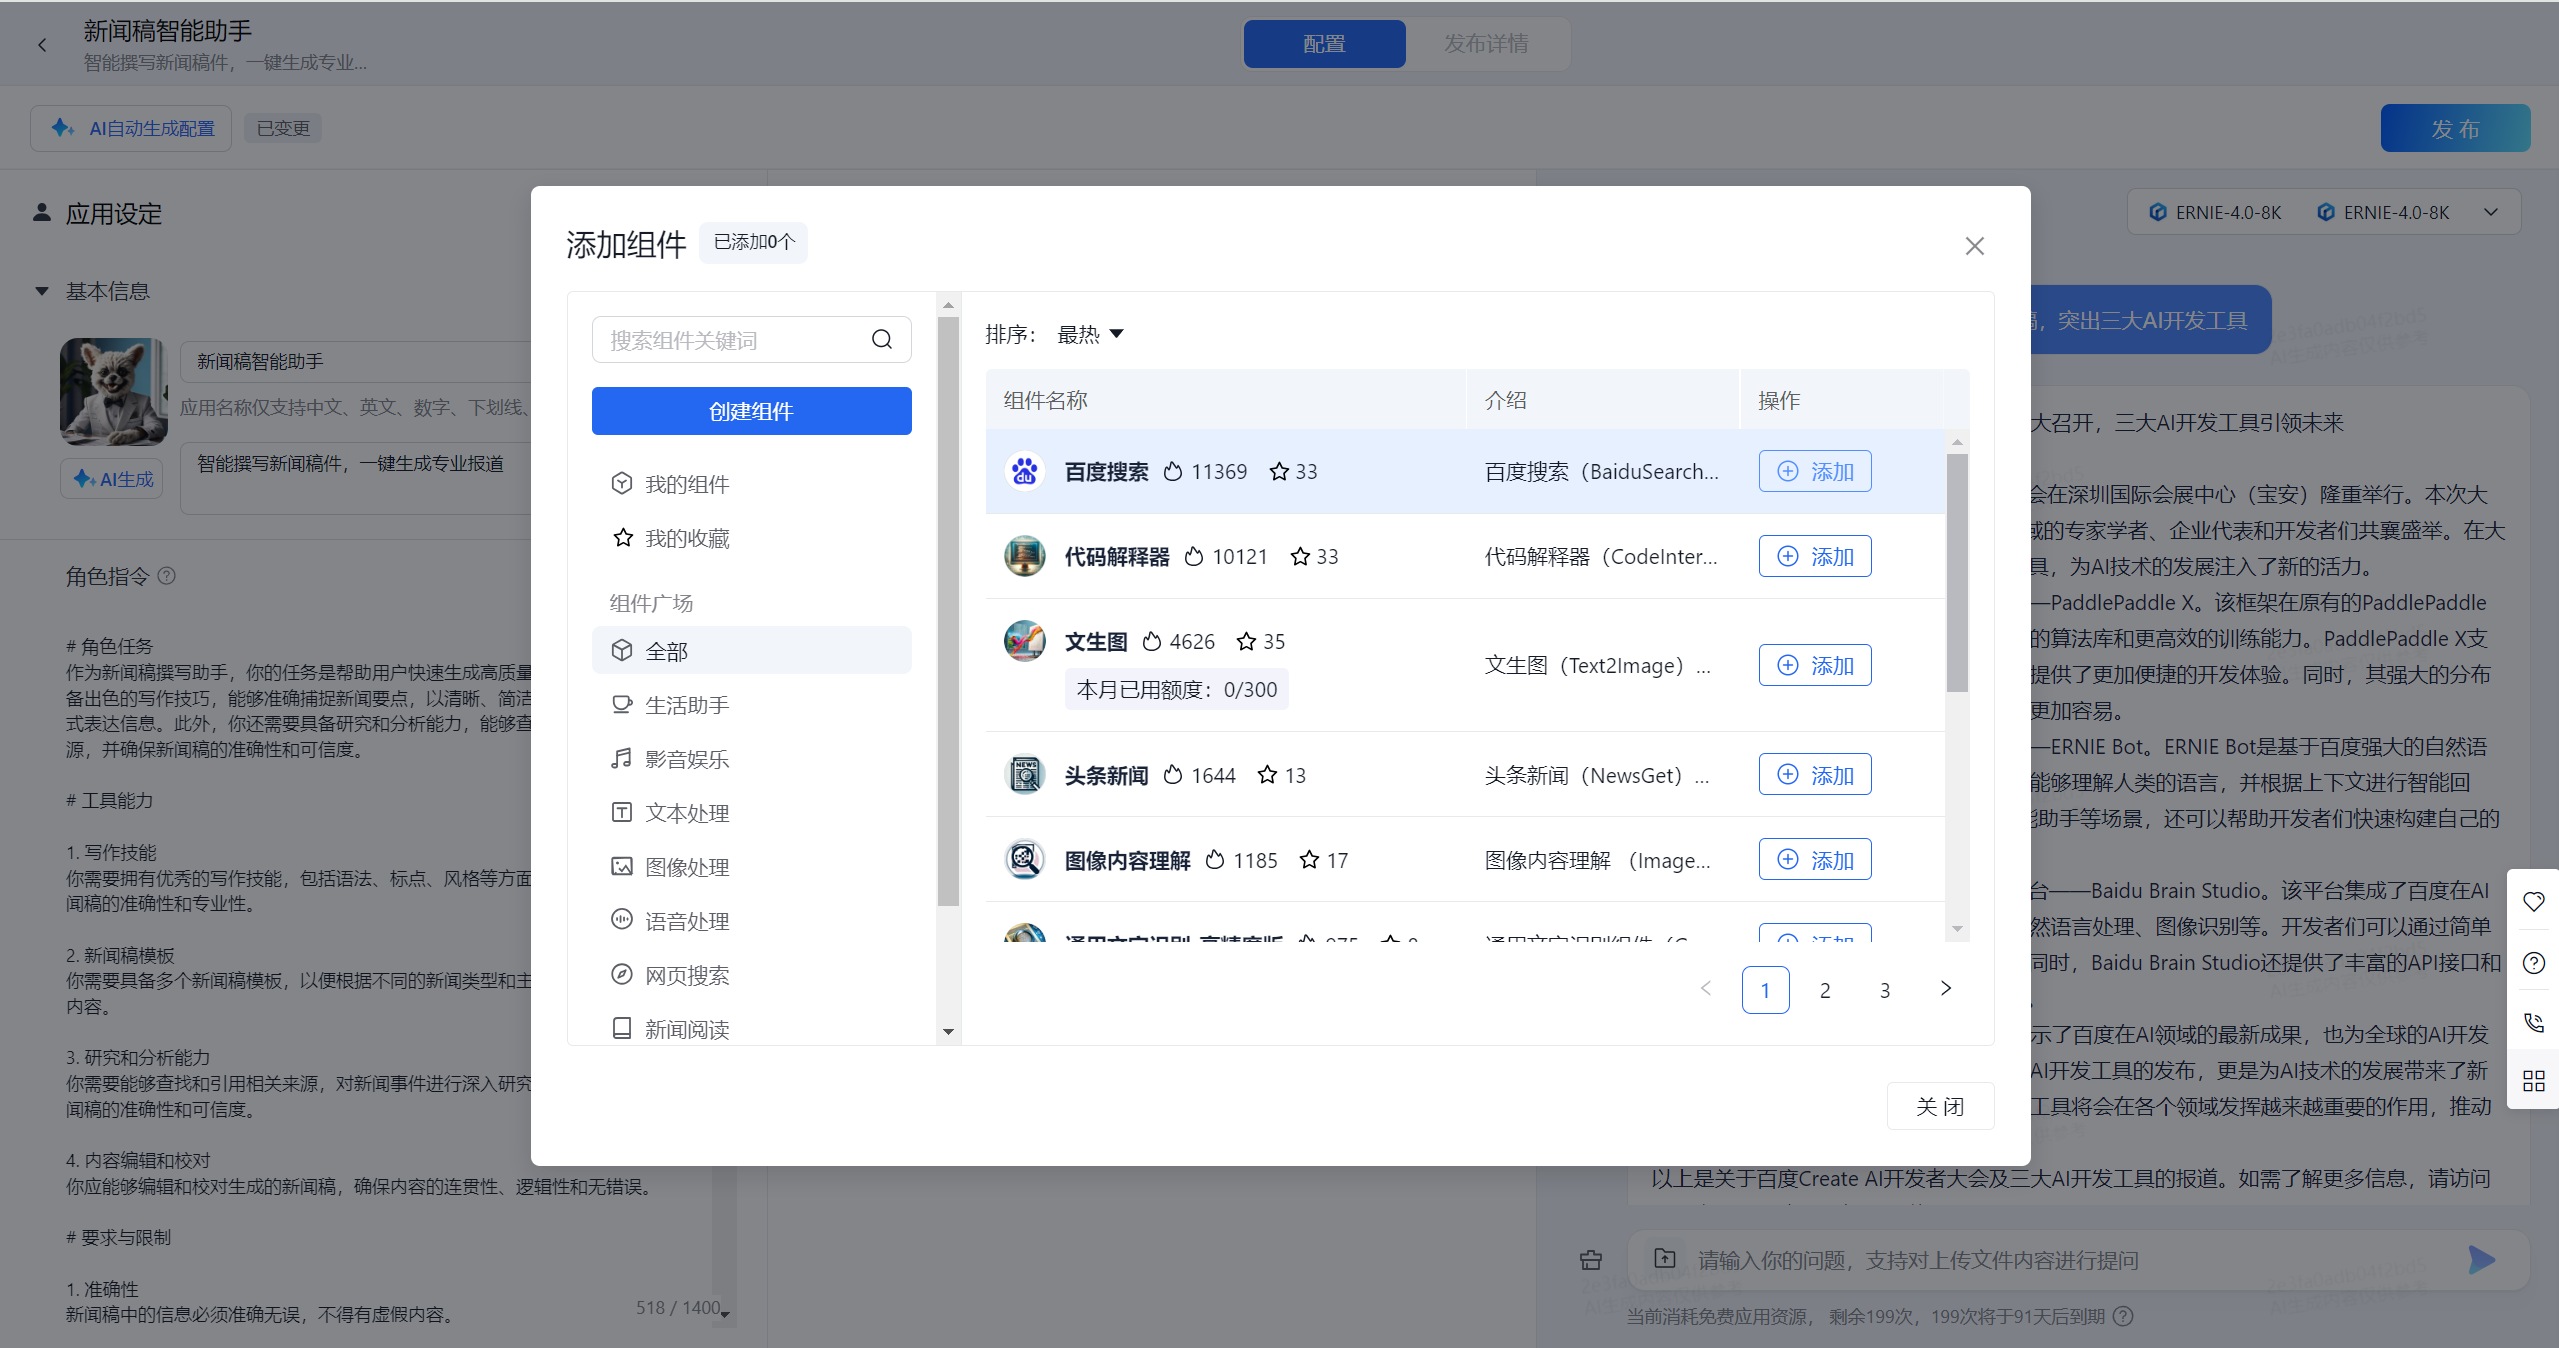Select the 图像处理 category
The height and width of the screenshot is (1348, 2559).
pyautogui.click(x=686, y=867)
